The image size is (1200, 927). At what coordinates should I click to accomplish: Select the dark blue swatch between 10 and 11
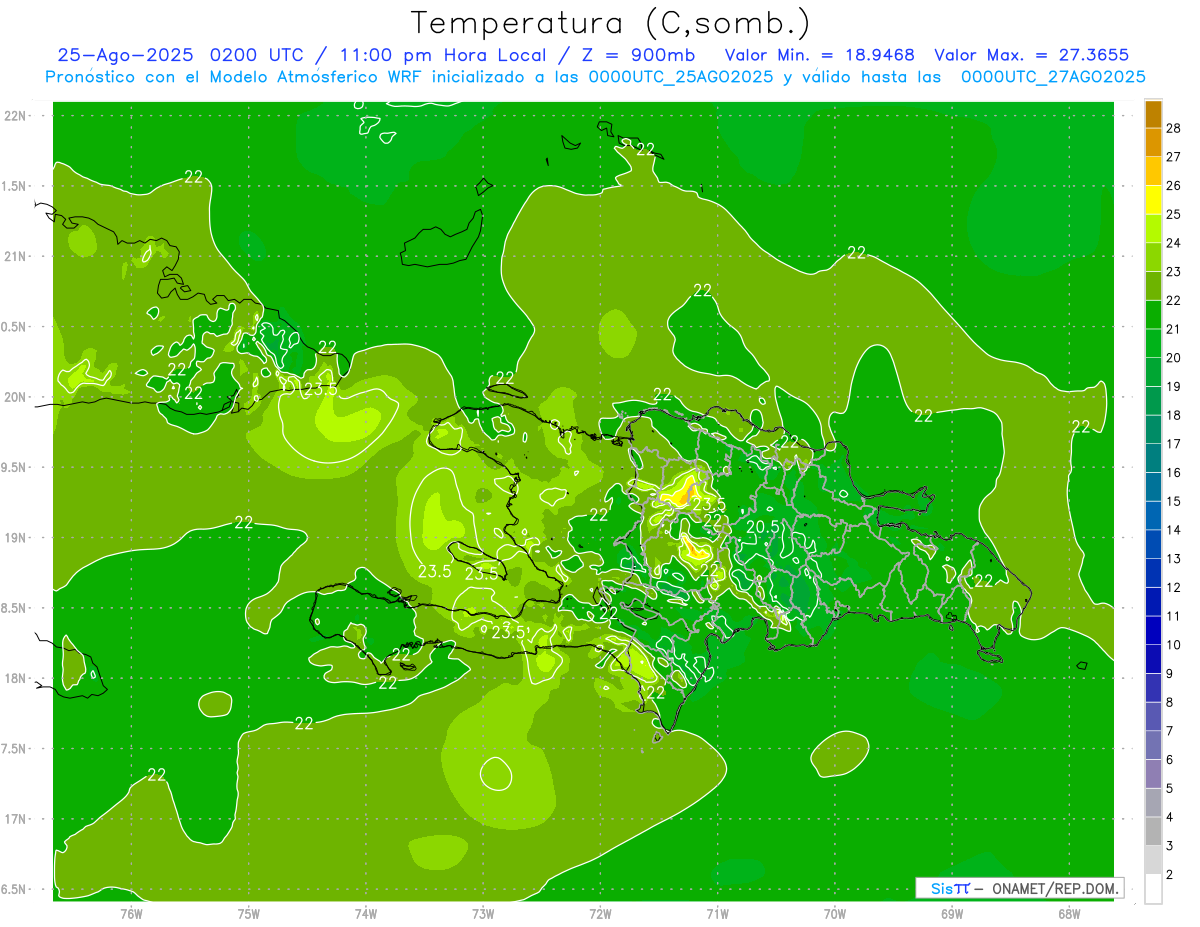[1153, 630]
